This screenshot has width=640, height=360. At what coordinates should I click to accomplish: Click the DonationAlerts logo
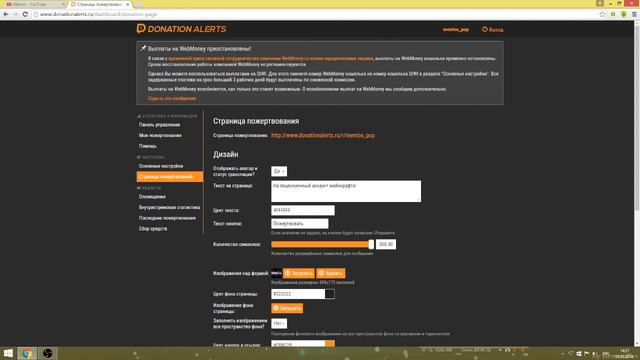[x=181, y=29]
